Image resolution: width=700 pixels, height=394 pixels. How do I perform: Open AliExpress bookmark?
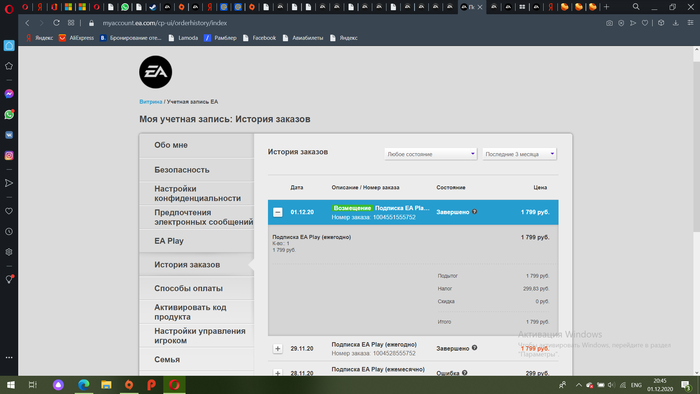click(x=76, y=38)
